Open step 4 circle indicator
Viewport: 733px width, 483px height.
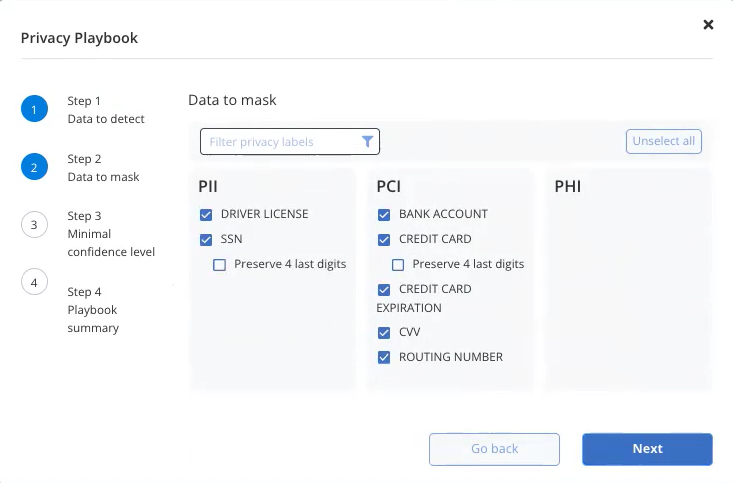pos(34,282)
